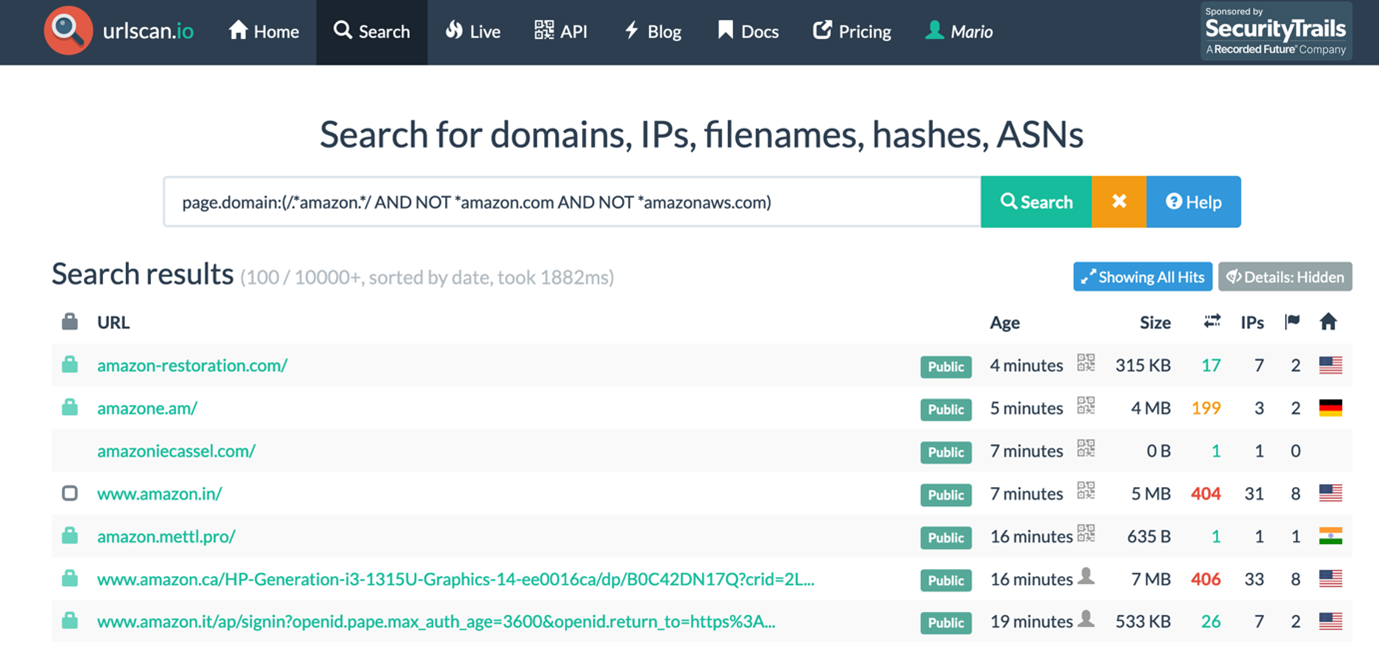Viewport: 1379px width, 646px height.
Task: Click the QR/API icon on amazon.mettl.pro row
Action: (1086, 534)
